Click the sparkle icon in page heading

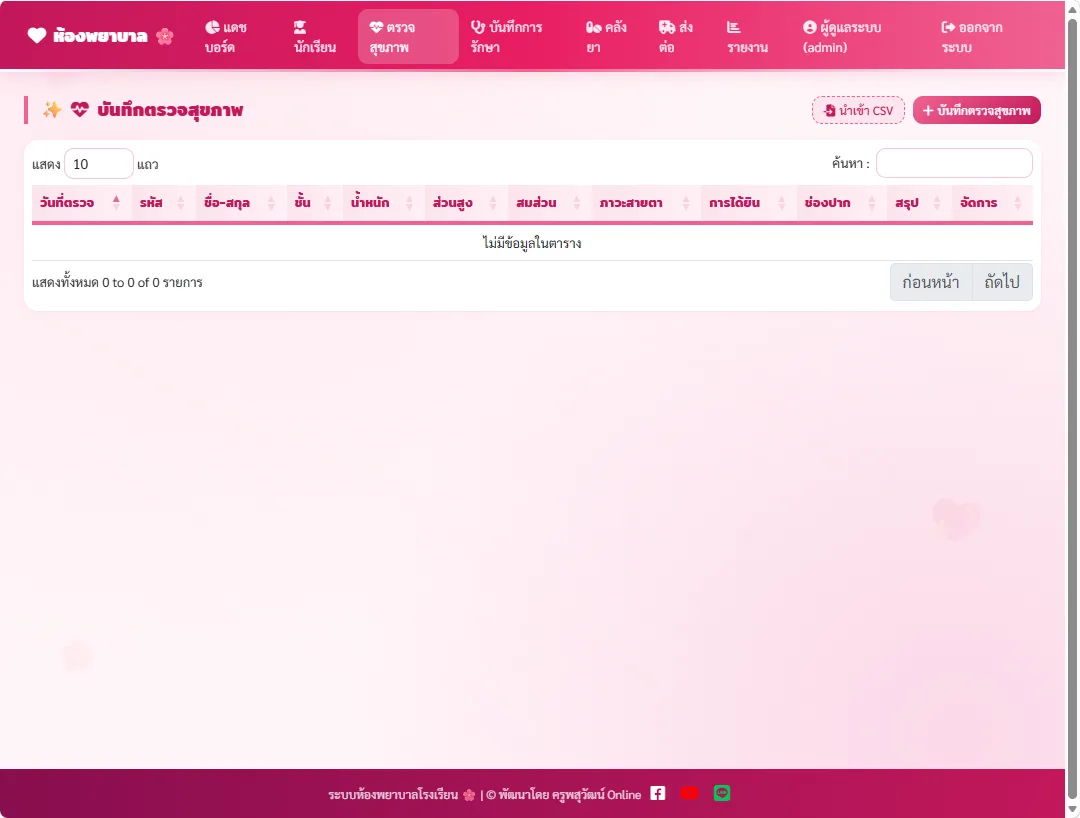click(52, 109)
